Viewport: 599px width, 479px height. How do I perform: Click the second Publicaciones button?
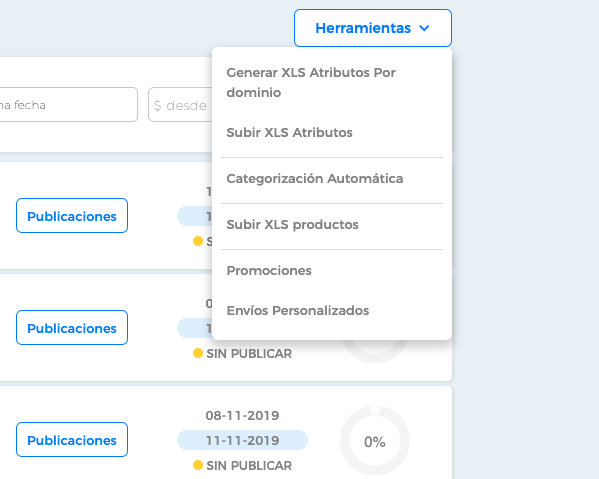(72, 327)
